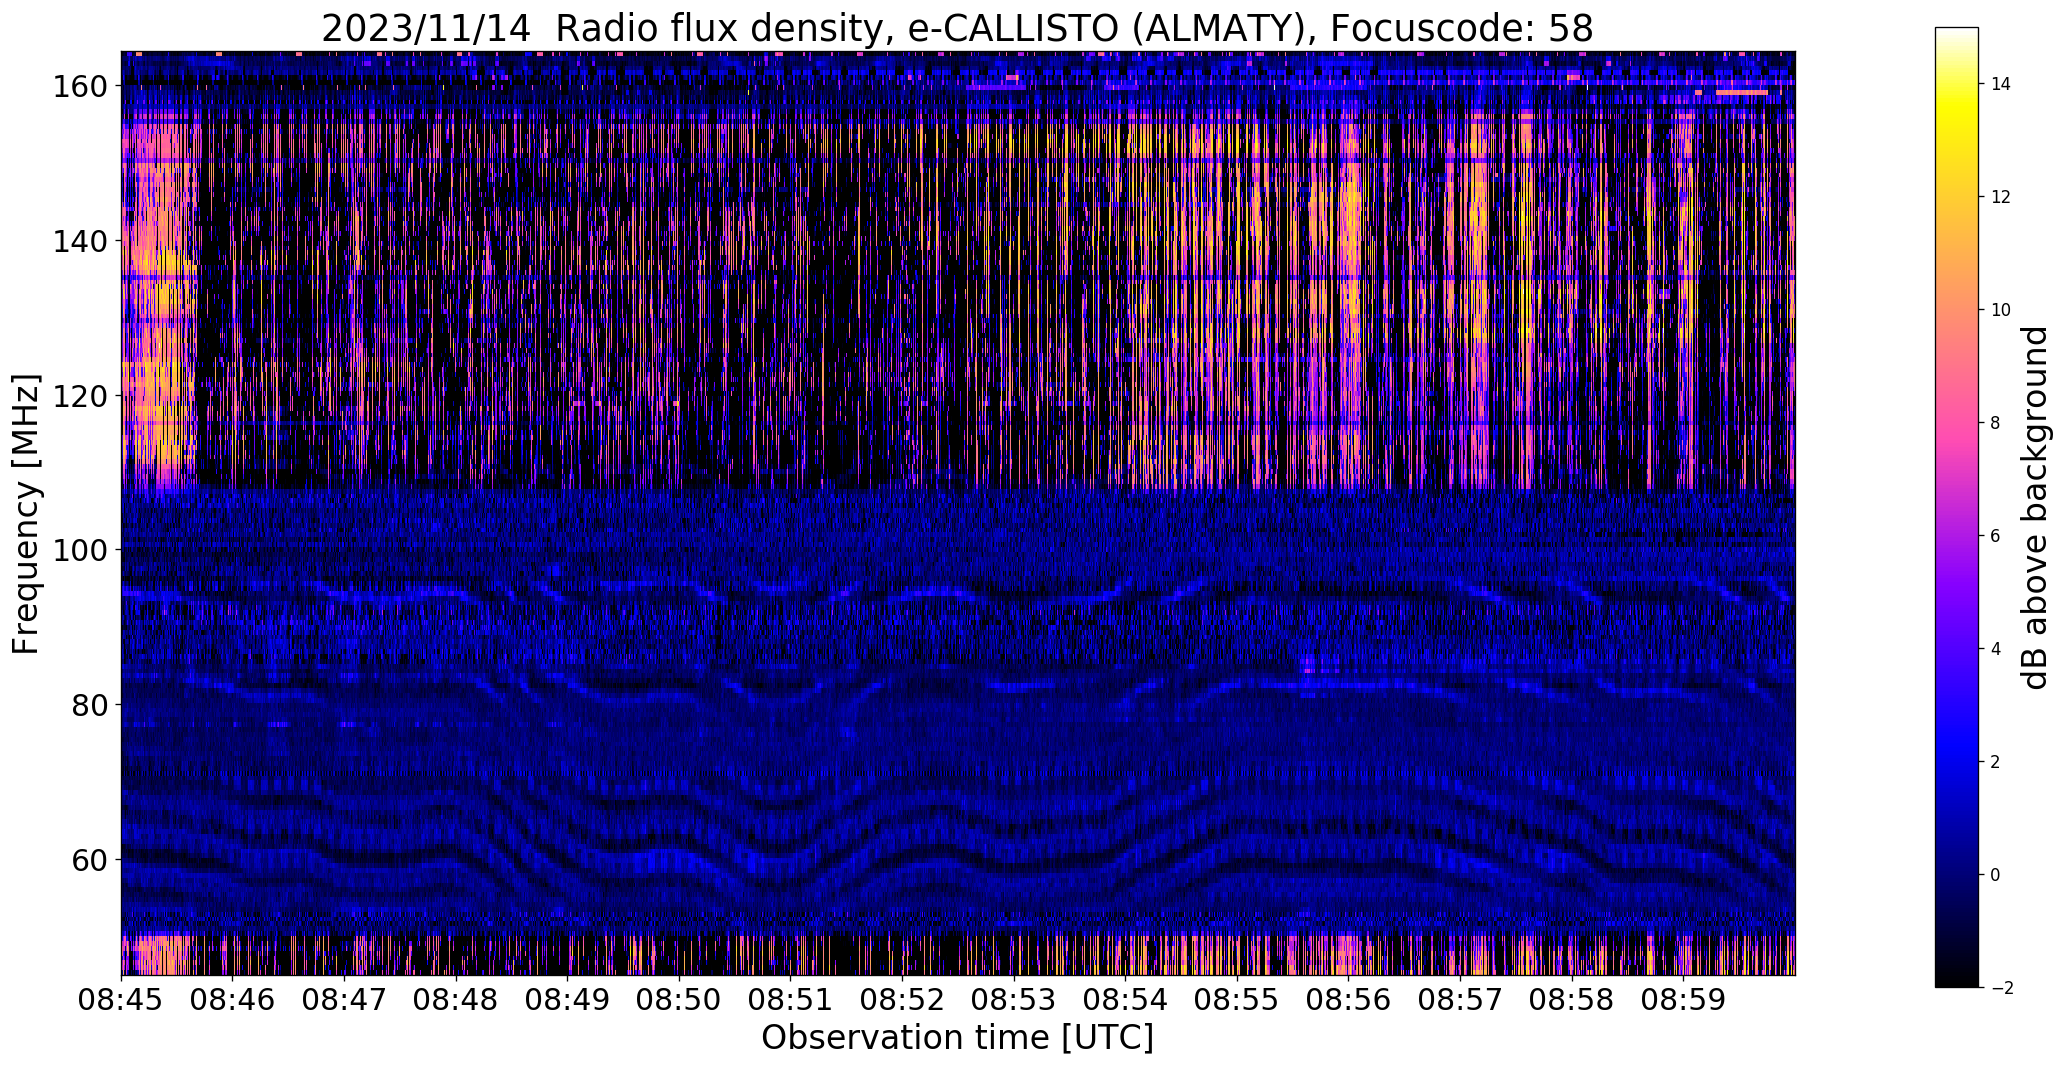The width and height of the screenshot is (2066, 1067).
Task: Click the colorbar tick label 4
Action: pos(1996,649)
